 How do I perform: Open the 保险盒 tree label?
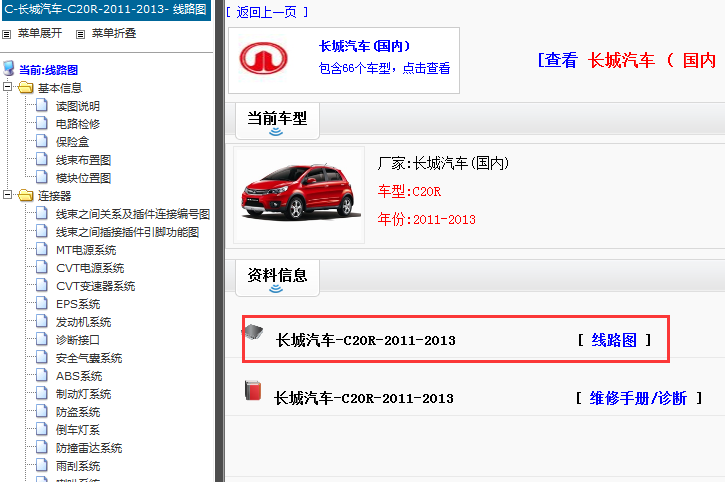(72, 142)
